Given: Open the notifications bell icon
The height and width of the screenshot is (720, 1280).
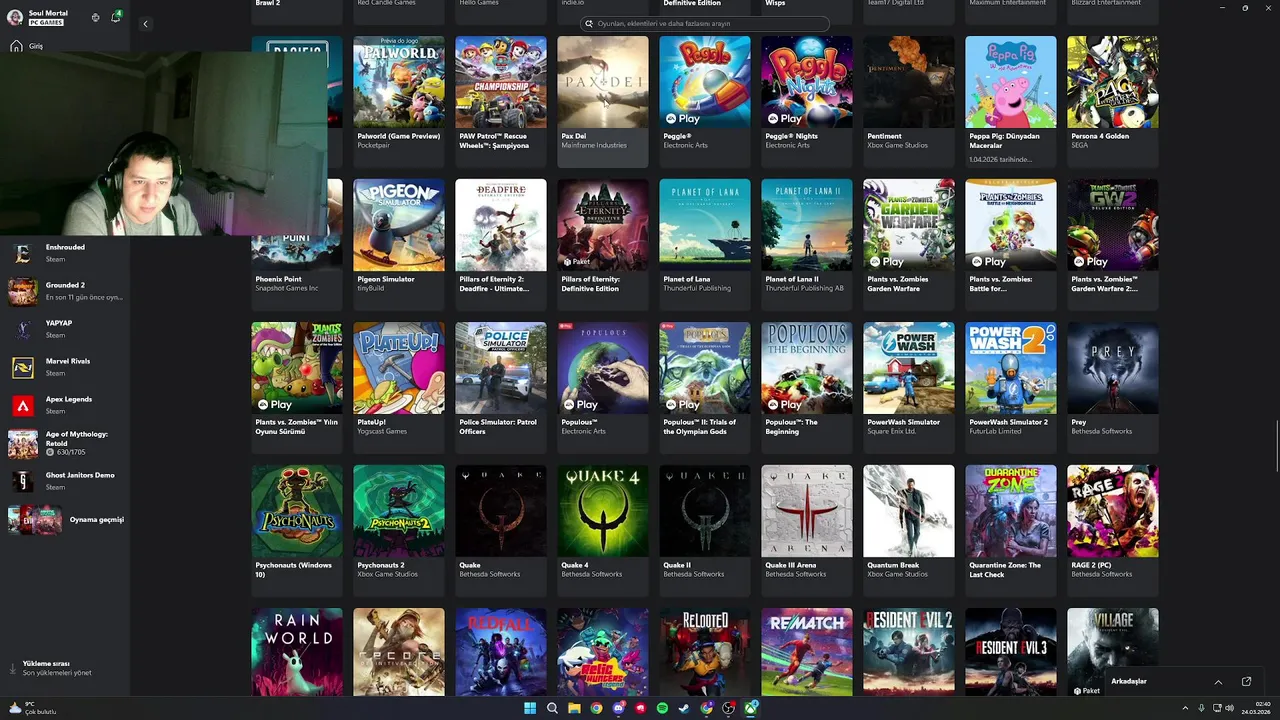Looking at the screenshot, I should 116,17.
